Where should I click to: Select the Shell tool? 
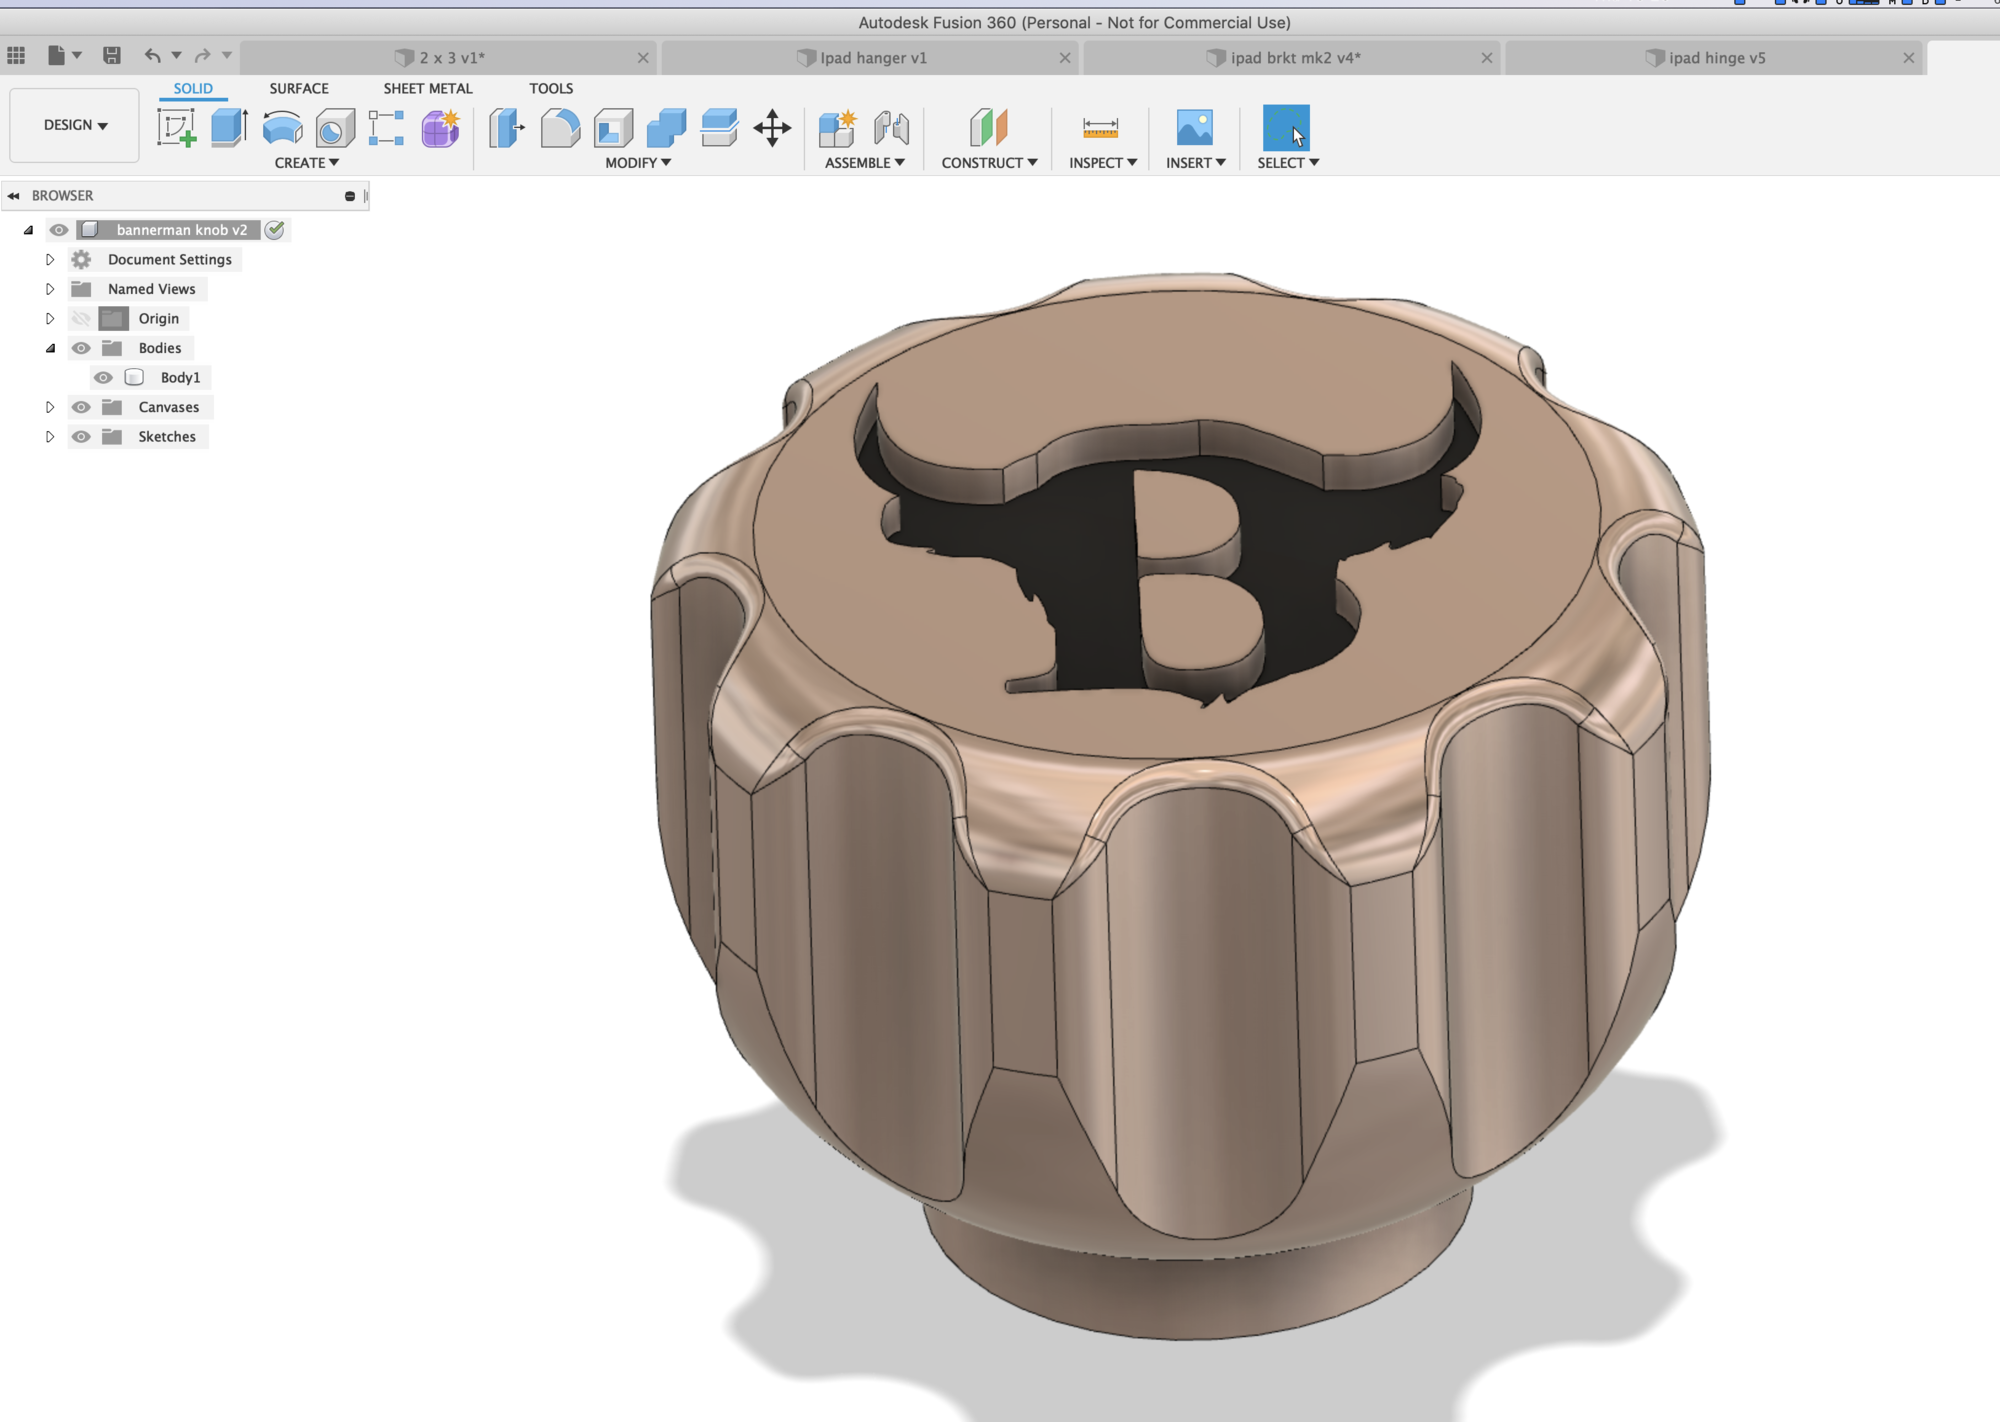point(613,128)
